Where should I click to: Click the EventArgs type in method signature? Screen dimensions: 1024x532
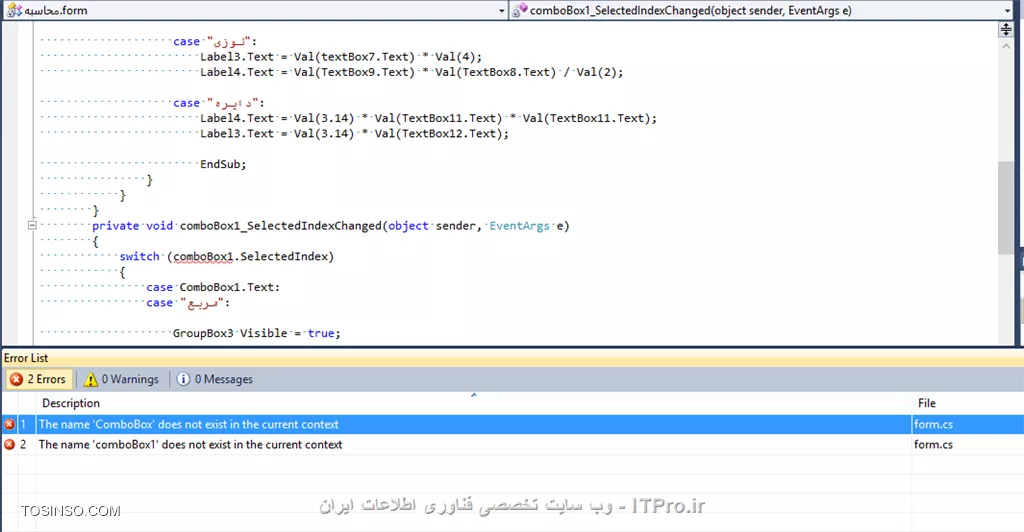(x=520, y=226)
